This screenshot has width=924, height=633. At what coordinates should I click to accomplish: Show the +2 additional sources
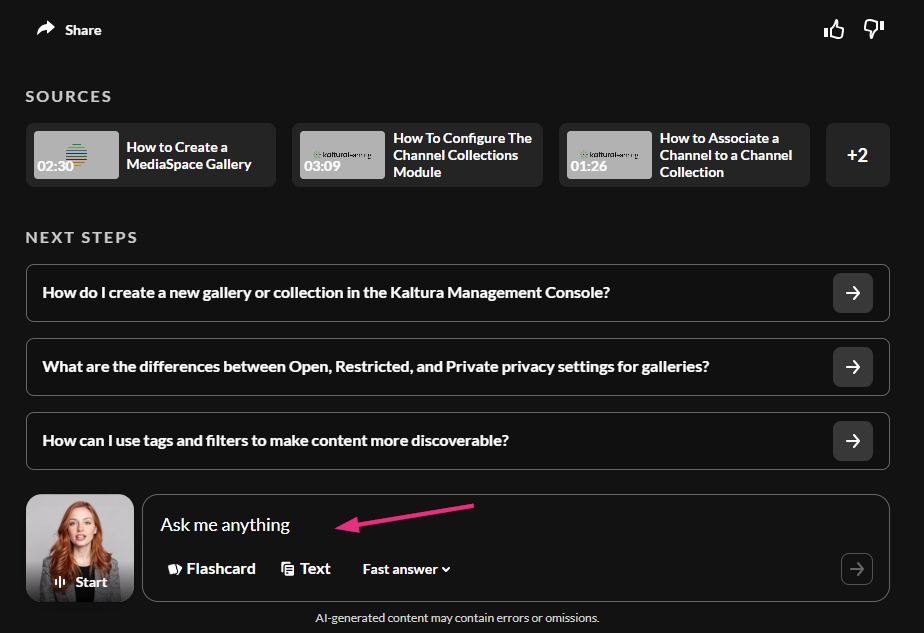(857, 155)
